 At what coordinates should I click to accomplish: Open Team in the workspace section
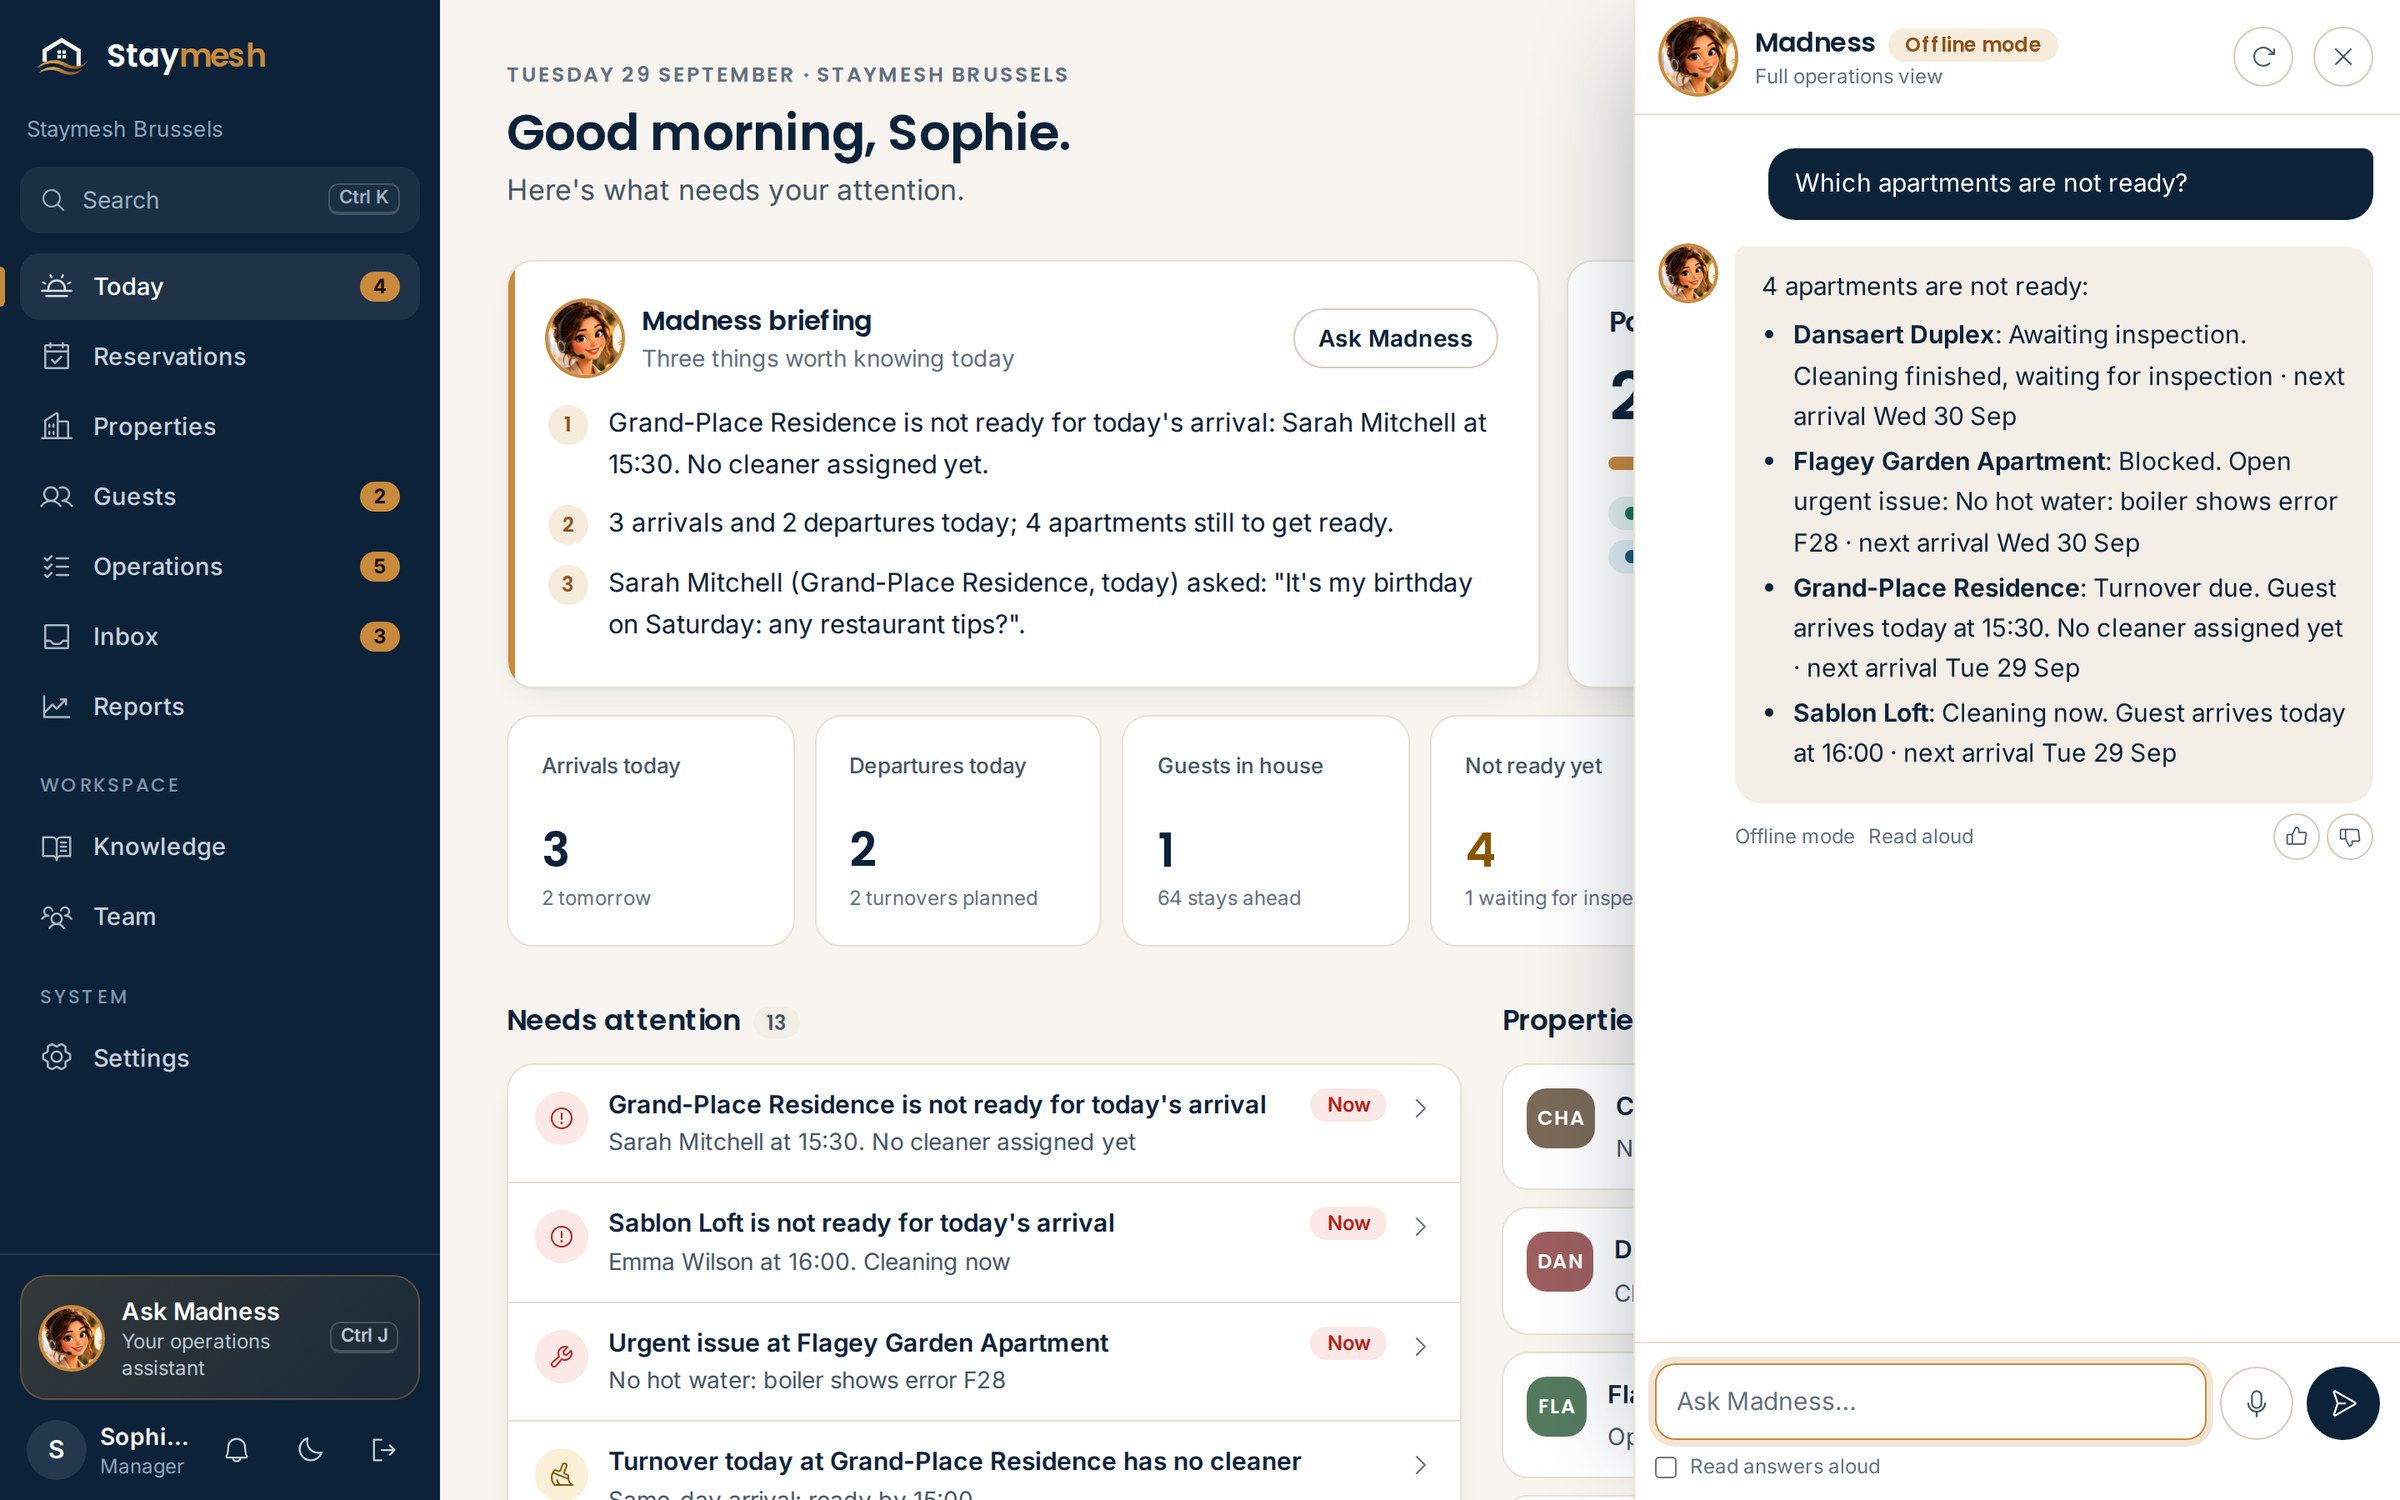tap(220, 917)
